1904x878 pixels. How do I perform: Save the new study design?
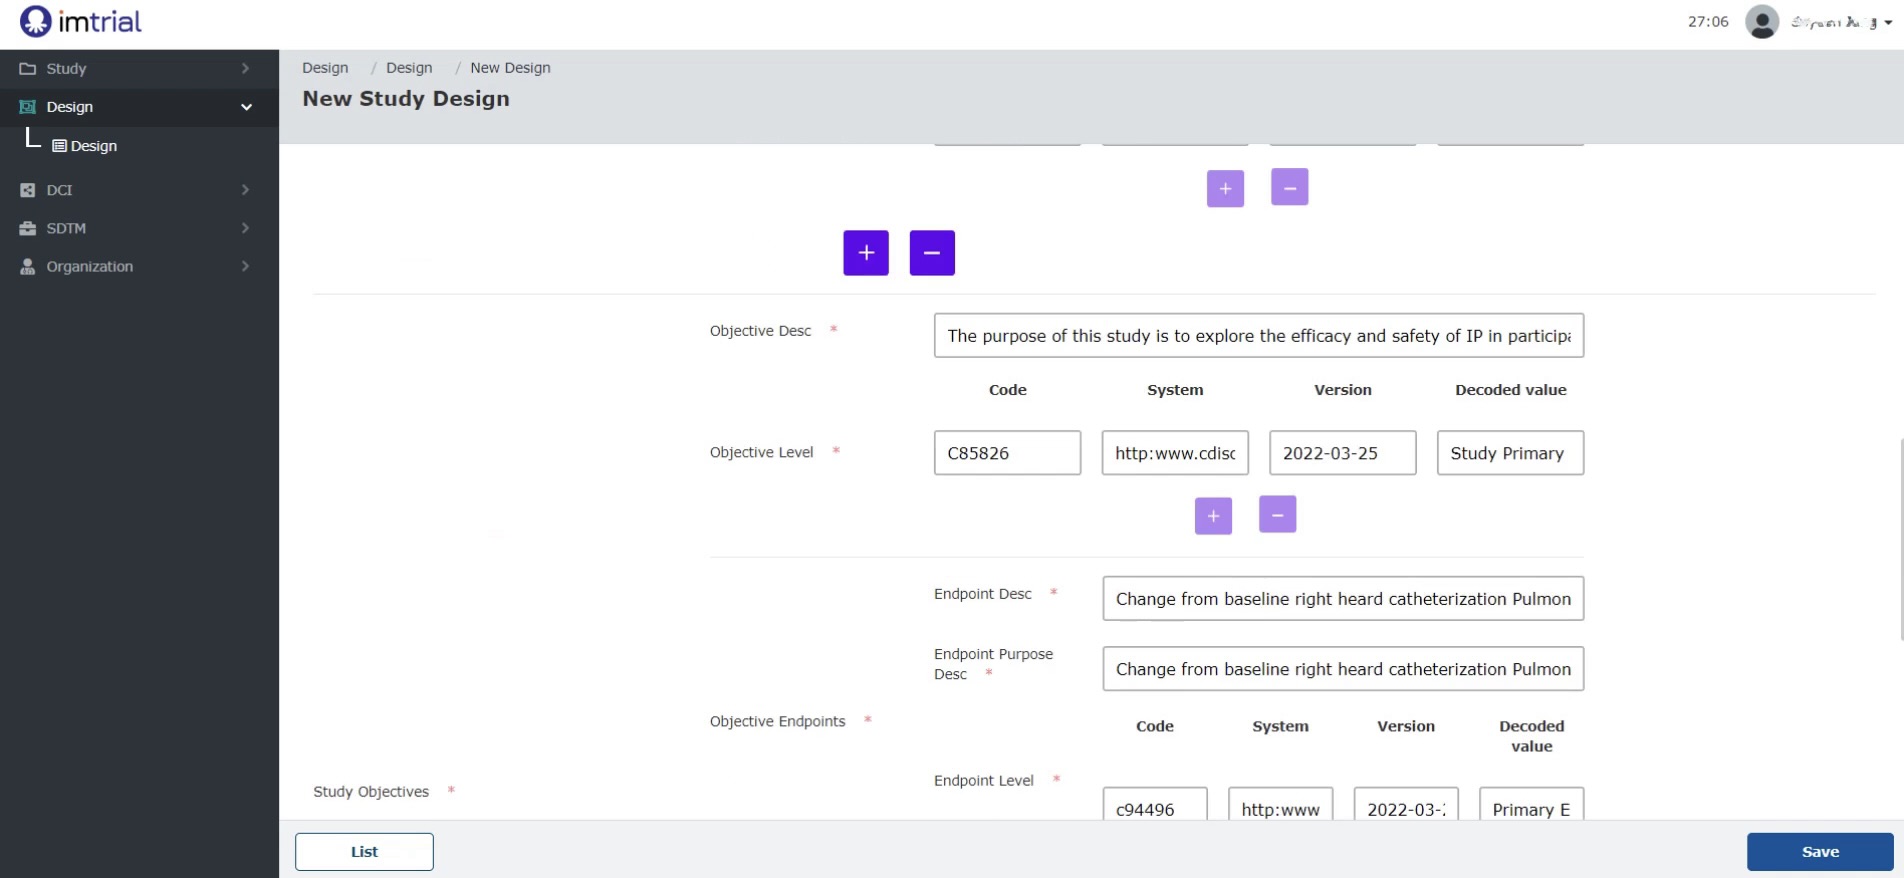[x=1820, y=852]
